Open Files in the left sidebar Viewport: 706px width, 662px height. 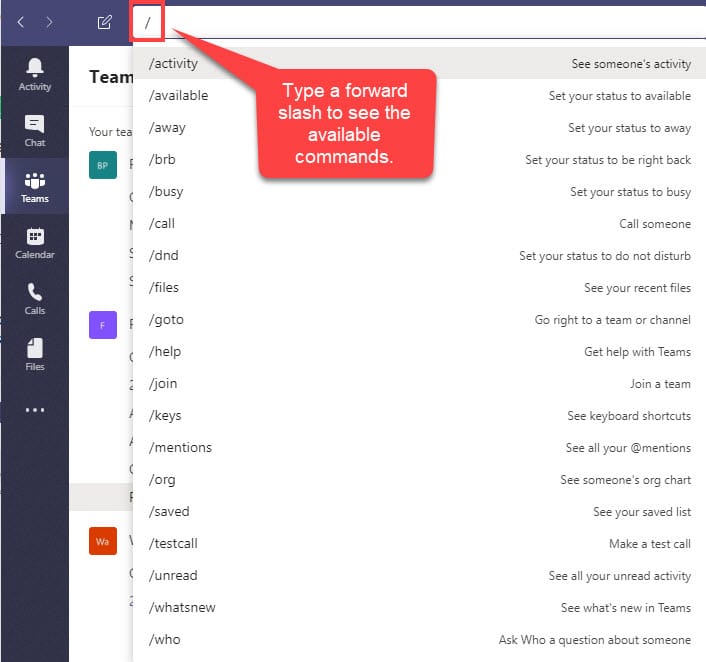point(35,354)
